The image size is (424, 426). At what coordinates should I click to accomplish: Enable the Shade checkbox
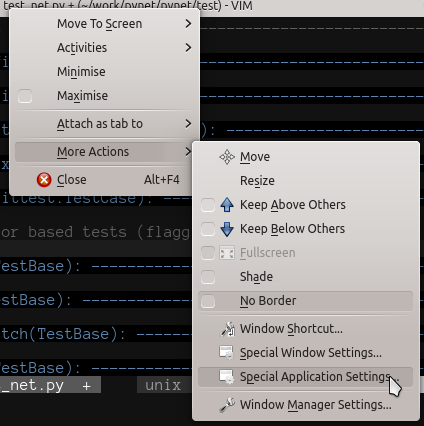(208, 277)
